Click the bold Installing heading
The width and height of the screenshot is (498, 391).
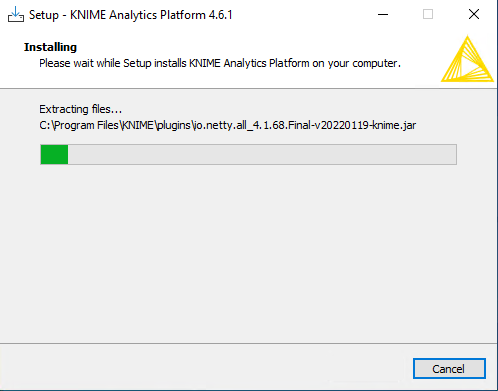(50, 47)
